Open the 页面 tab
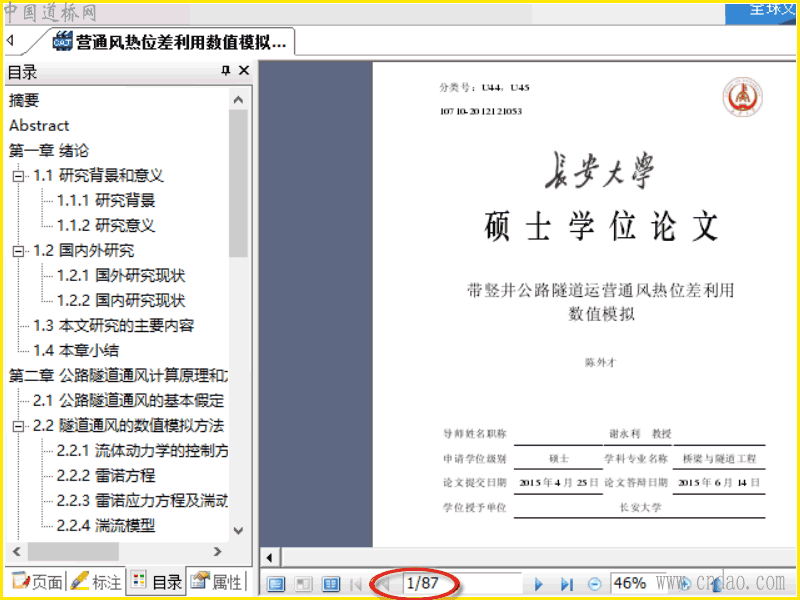The width and height of the screenshot is (800, 600). pyautogui.click(x=37, y=581)
